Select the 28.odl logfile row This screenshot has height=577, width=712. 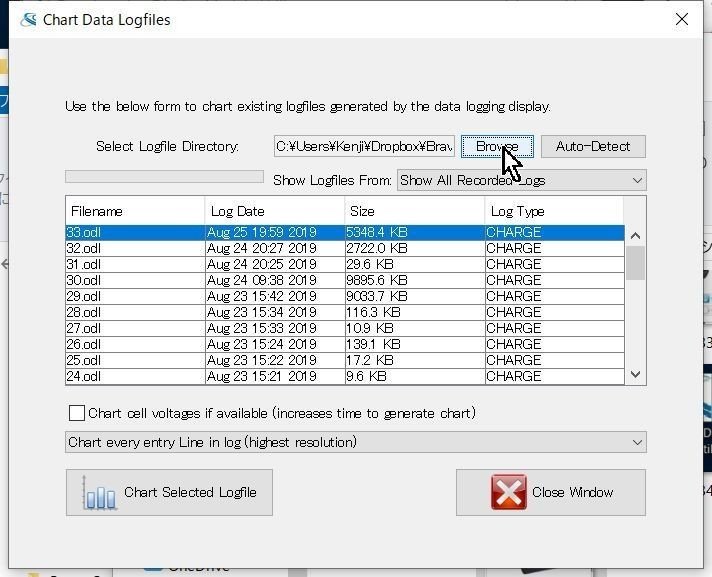pyautogui.click(x=345, y=312)
